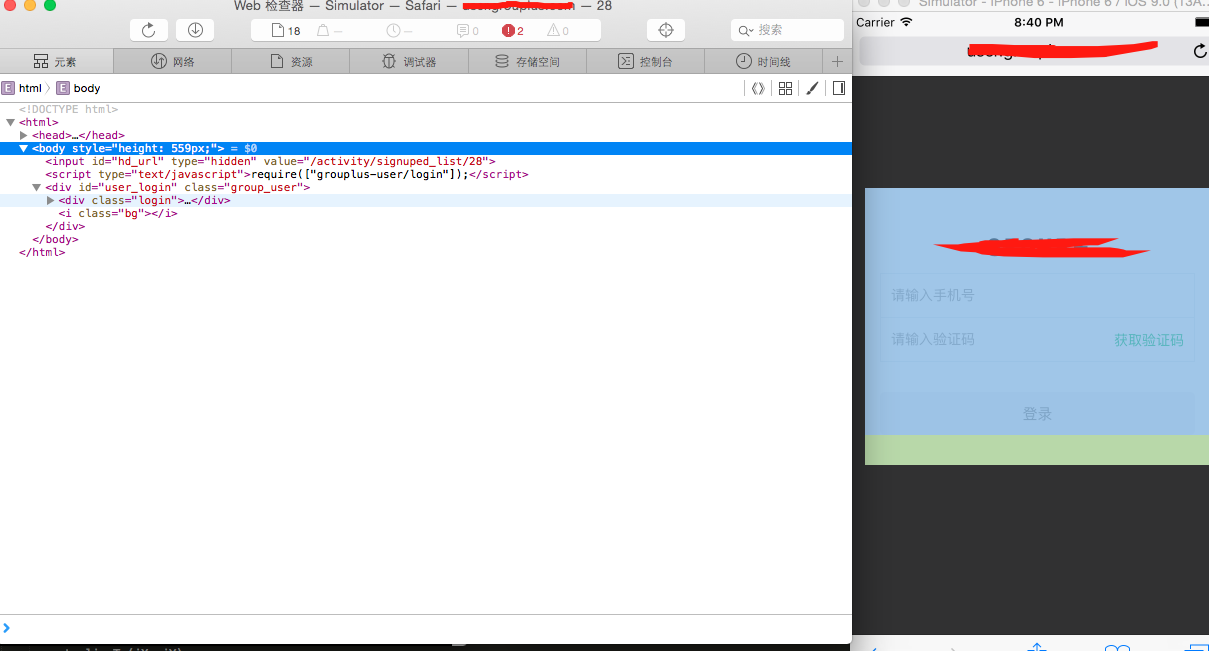Collapse the body element node
Screen dimensions: 1209x651
point(24,148)
